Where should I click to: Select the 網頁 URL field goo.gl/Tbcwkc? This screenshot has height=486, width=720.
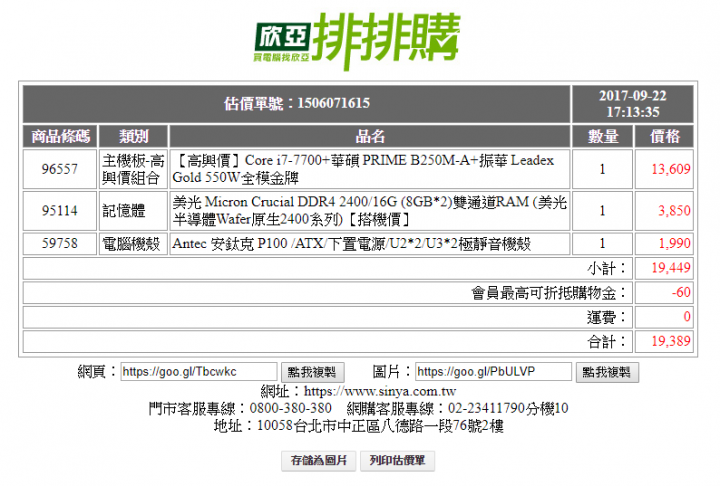199,372
